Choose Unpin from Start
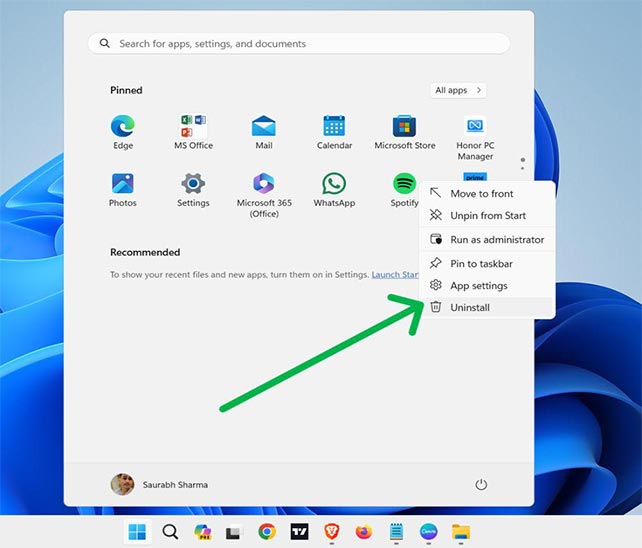The image size is (642, 548). 487,215
